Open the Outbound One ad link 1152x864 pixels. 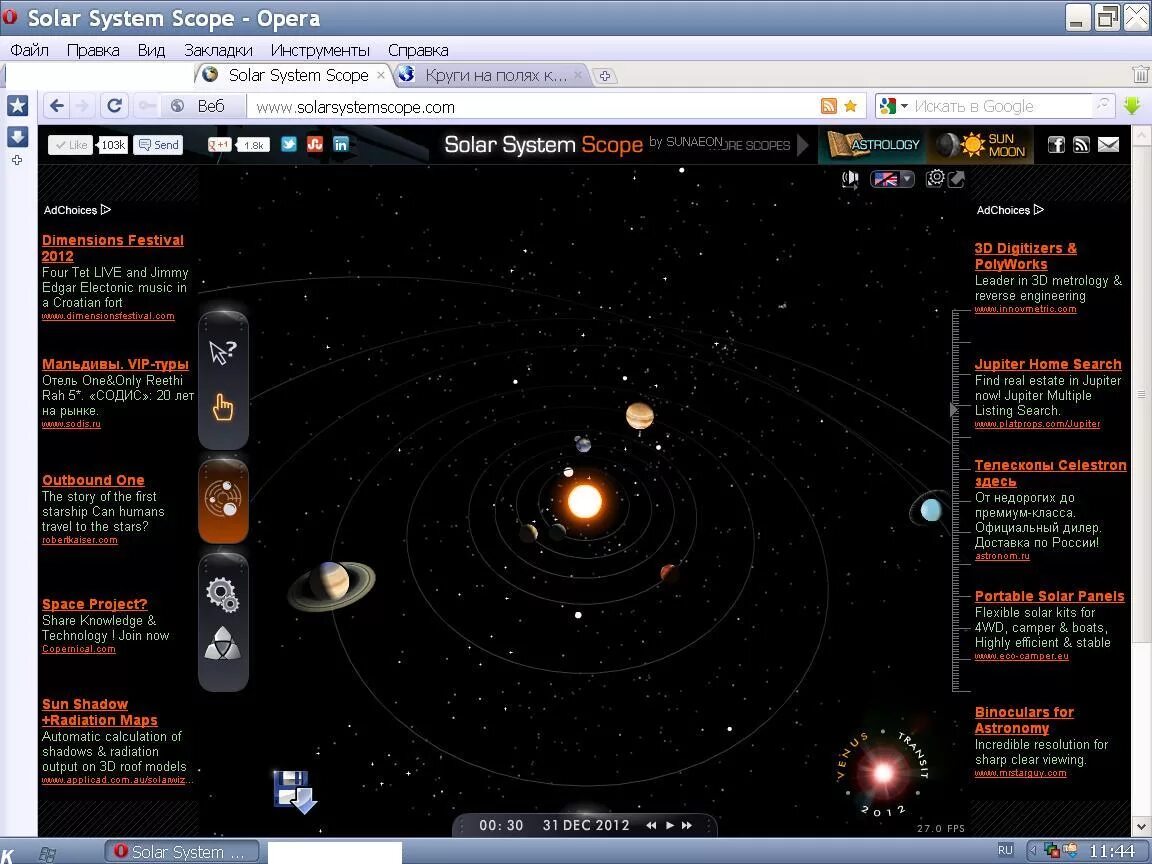93,480
